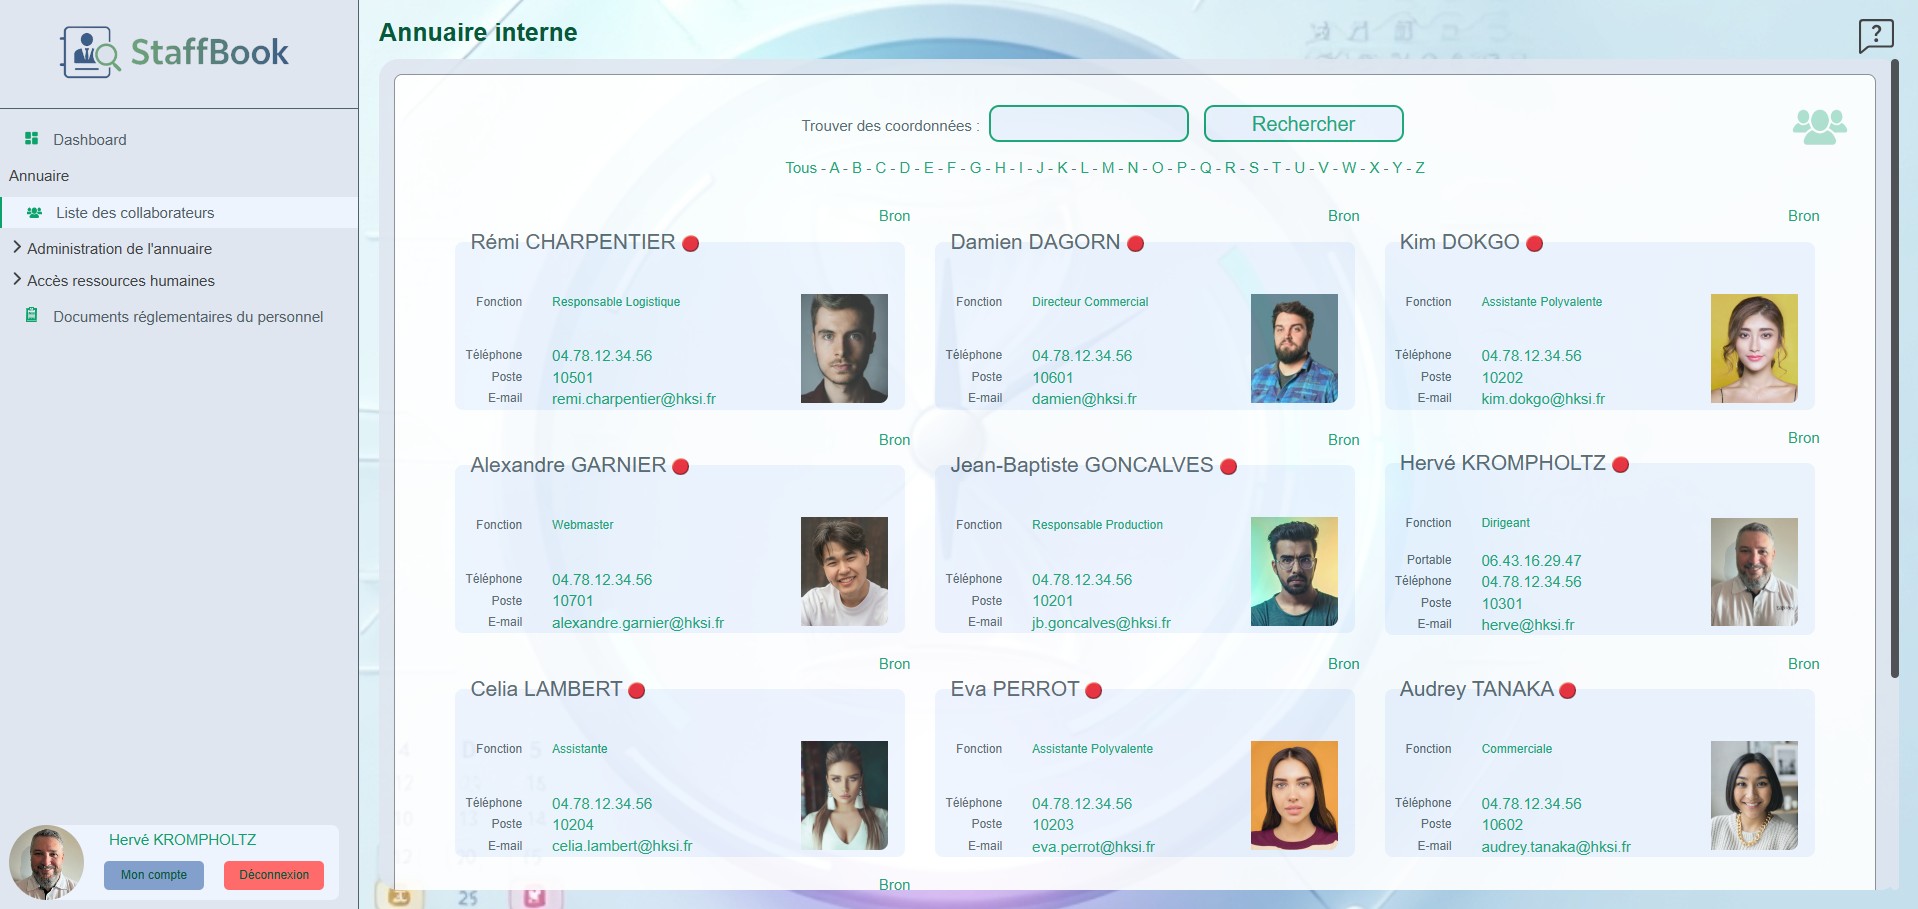
Task: Click the StaffBook logo
Action: (x=176, y=52)
